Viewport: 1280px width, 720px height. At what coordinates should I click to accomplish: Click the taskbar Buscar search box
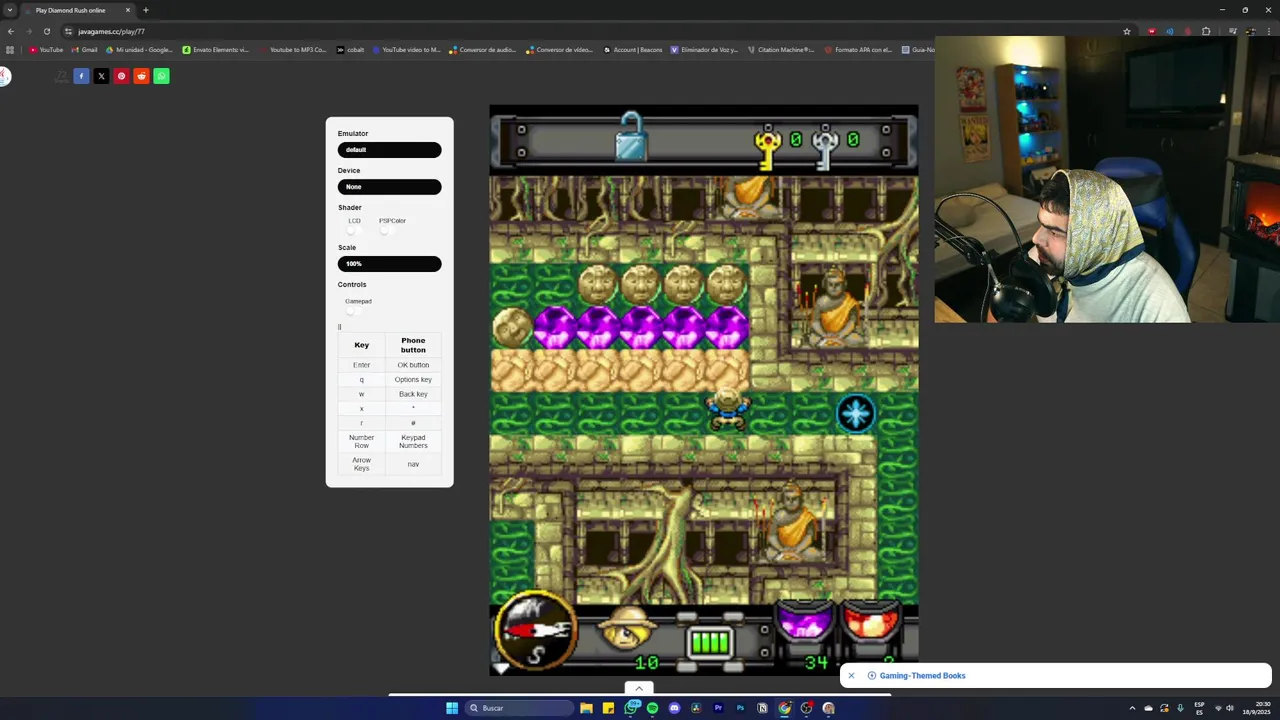pyautogui.click(x=520, y=708)
